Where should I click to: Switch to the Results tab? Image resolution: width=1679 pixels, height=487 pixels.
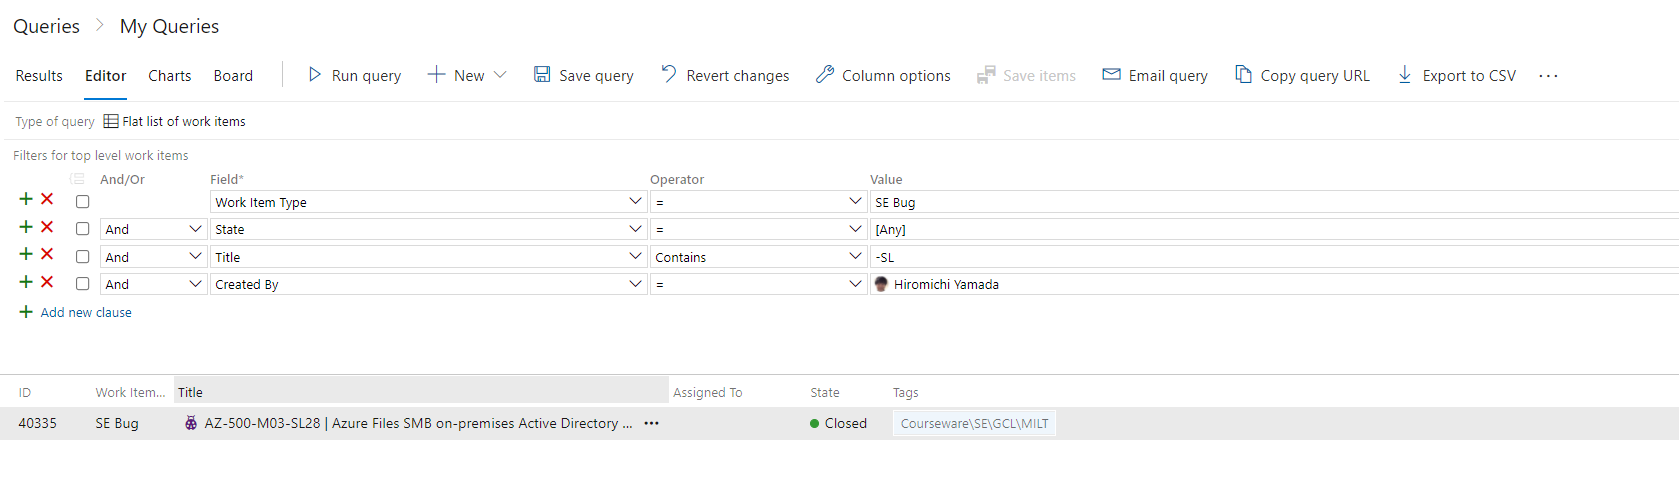pos(39,76)
